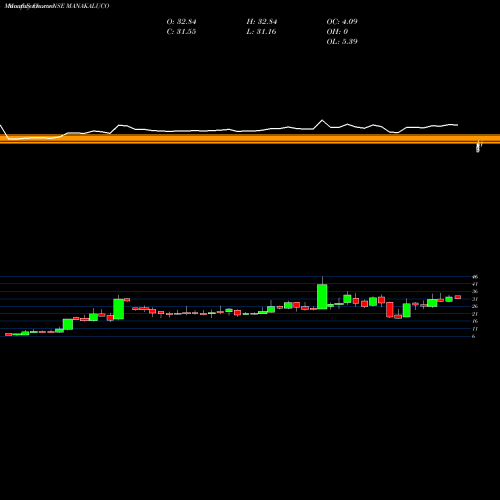This screenshot has height=500, width=500.
Task: Click the 41 price axis label
Action: 475,284
